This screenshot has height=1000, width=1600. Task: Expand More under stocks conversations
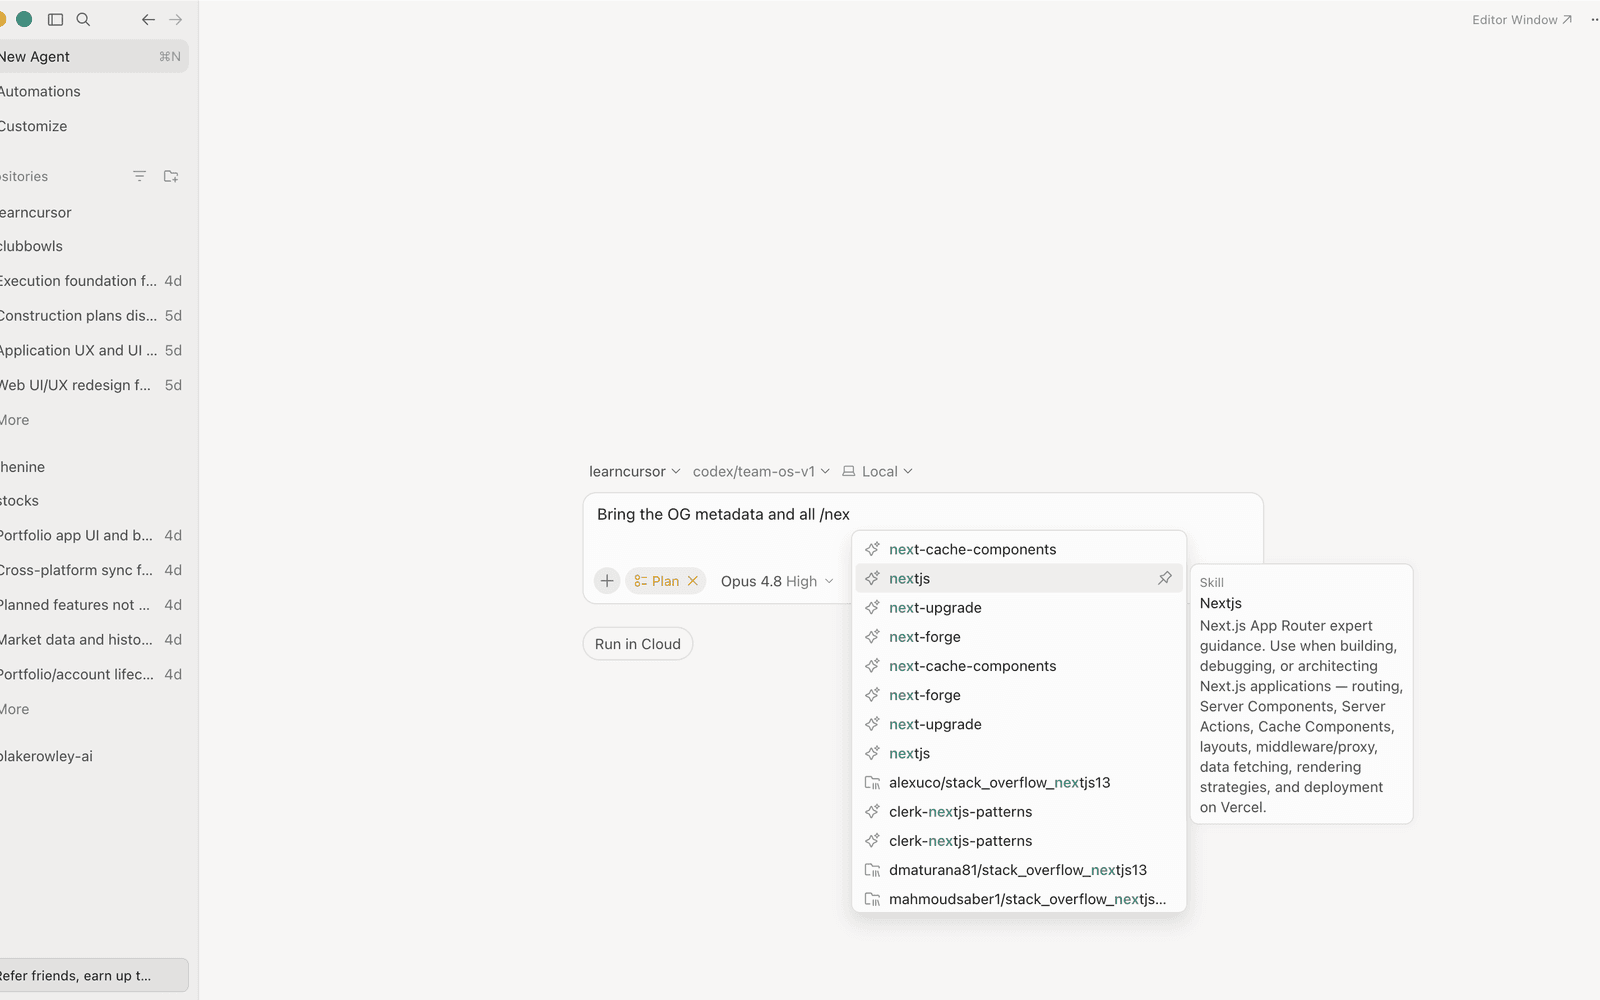point(15,709)
